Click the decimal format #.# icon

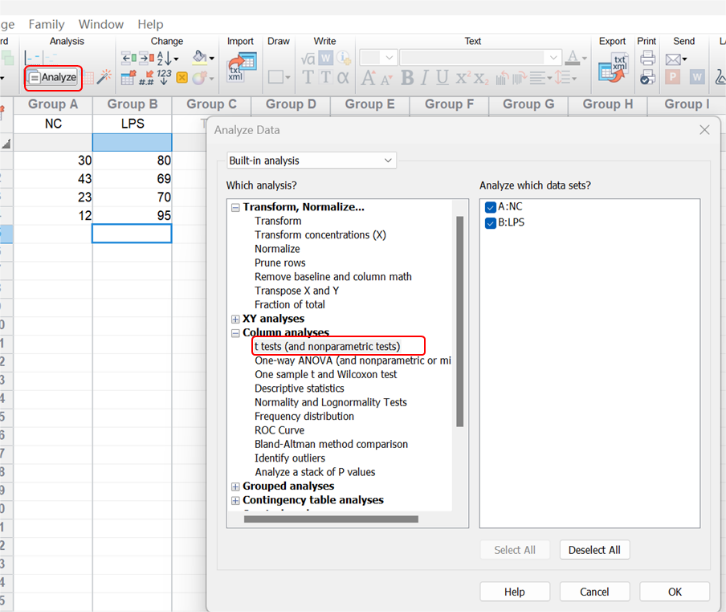point(147,77)
